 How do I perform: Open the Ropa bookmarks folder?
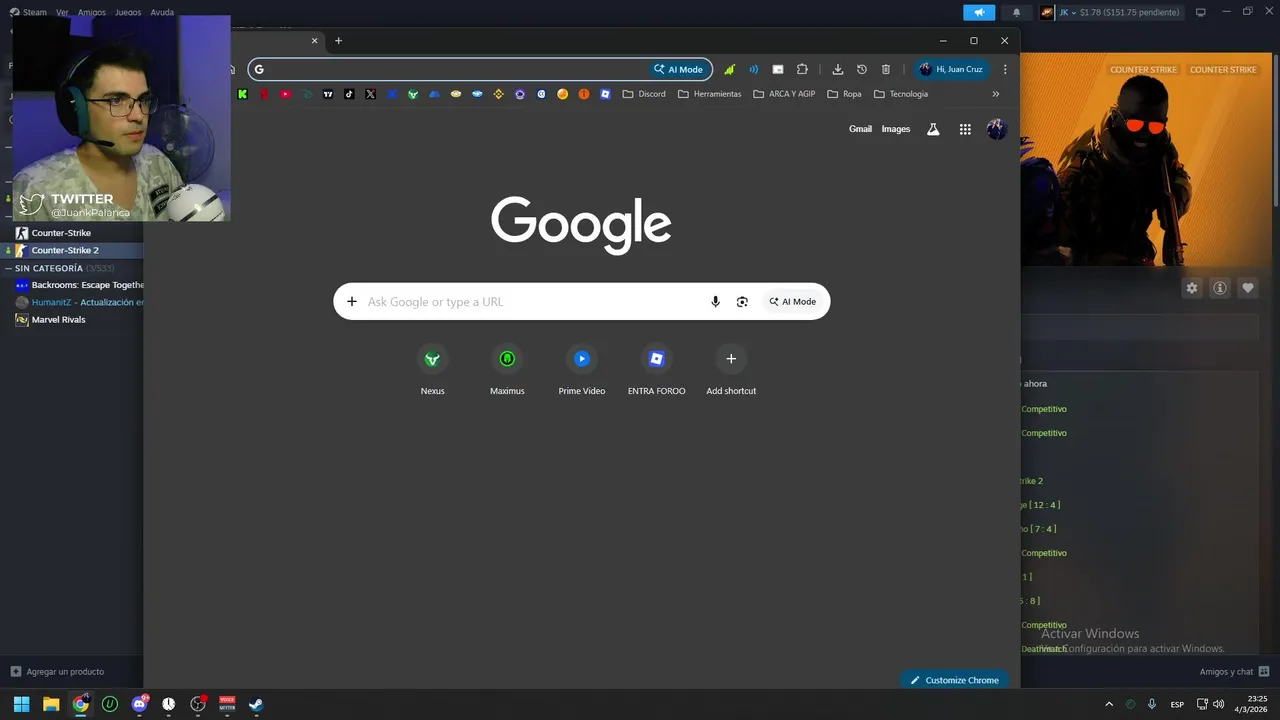click(845, 94)
